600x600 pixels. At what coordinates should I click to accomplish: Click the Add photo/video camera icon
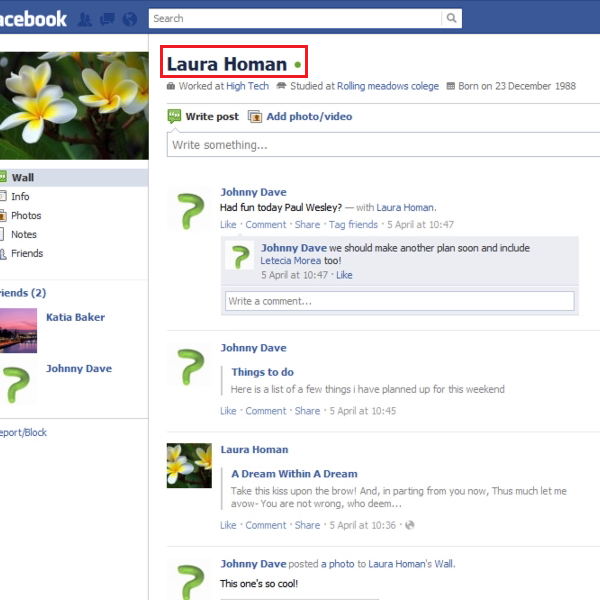point(255,116)
